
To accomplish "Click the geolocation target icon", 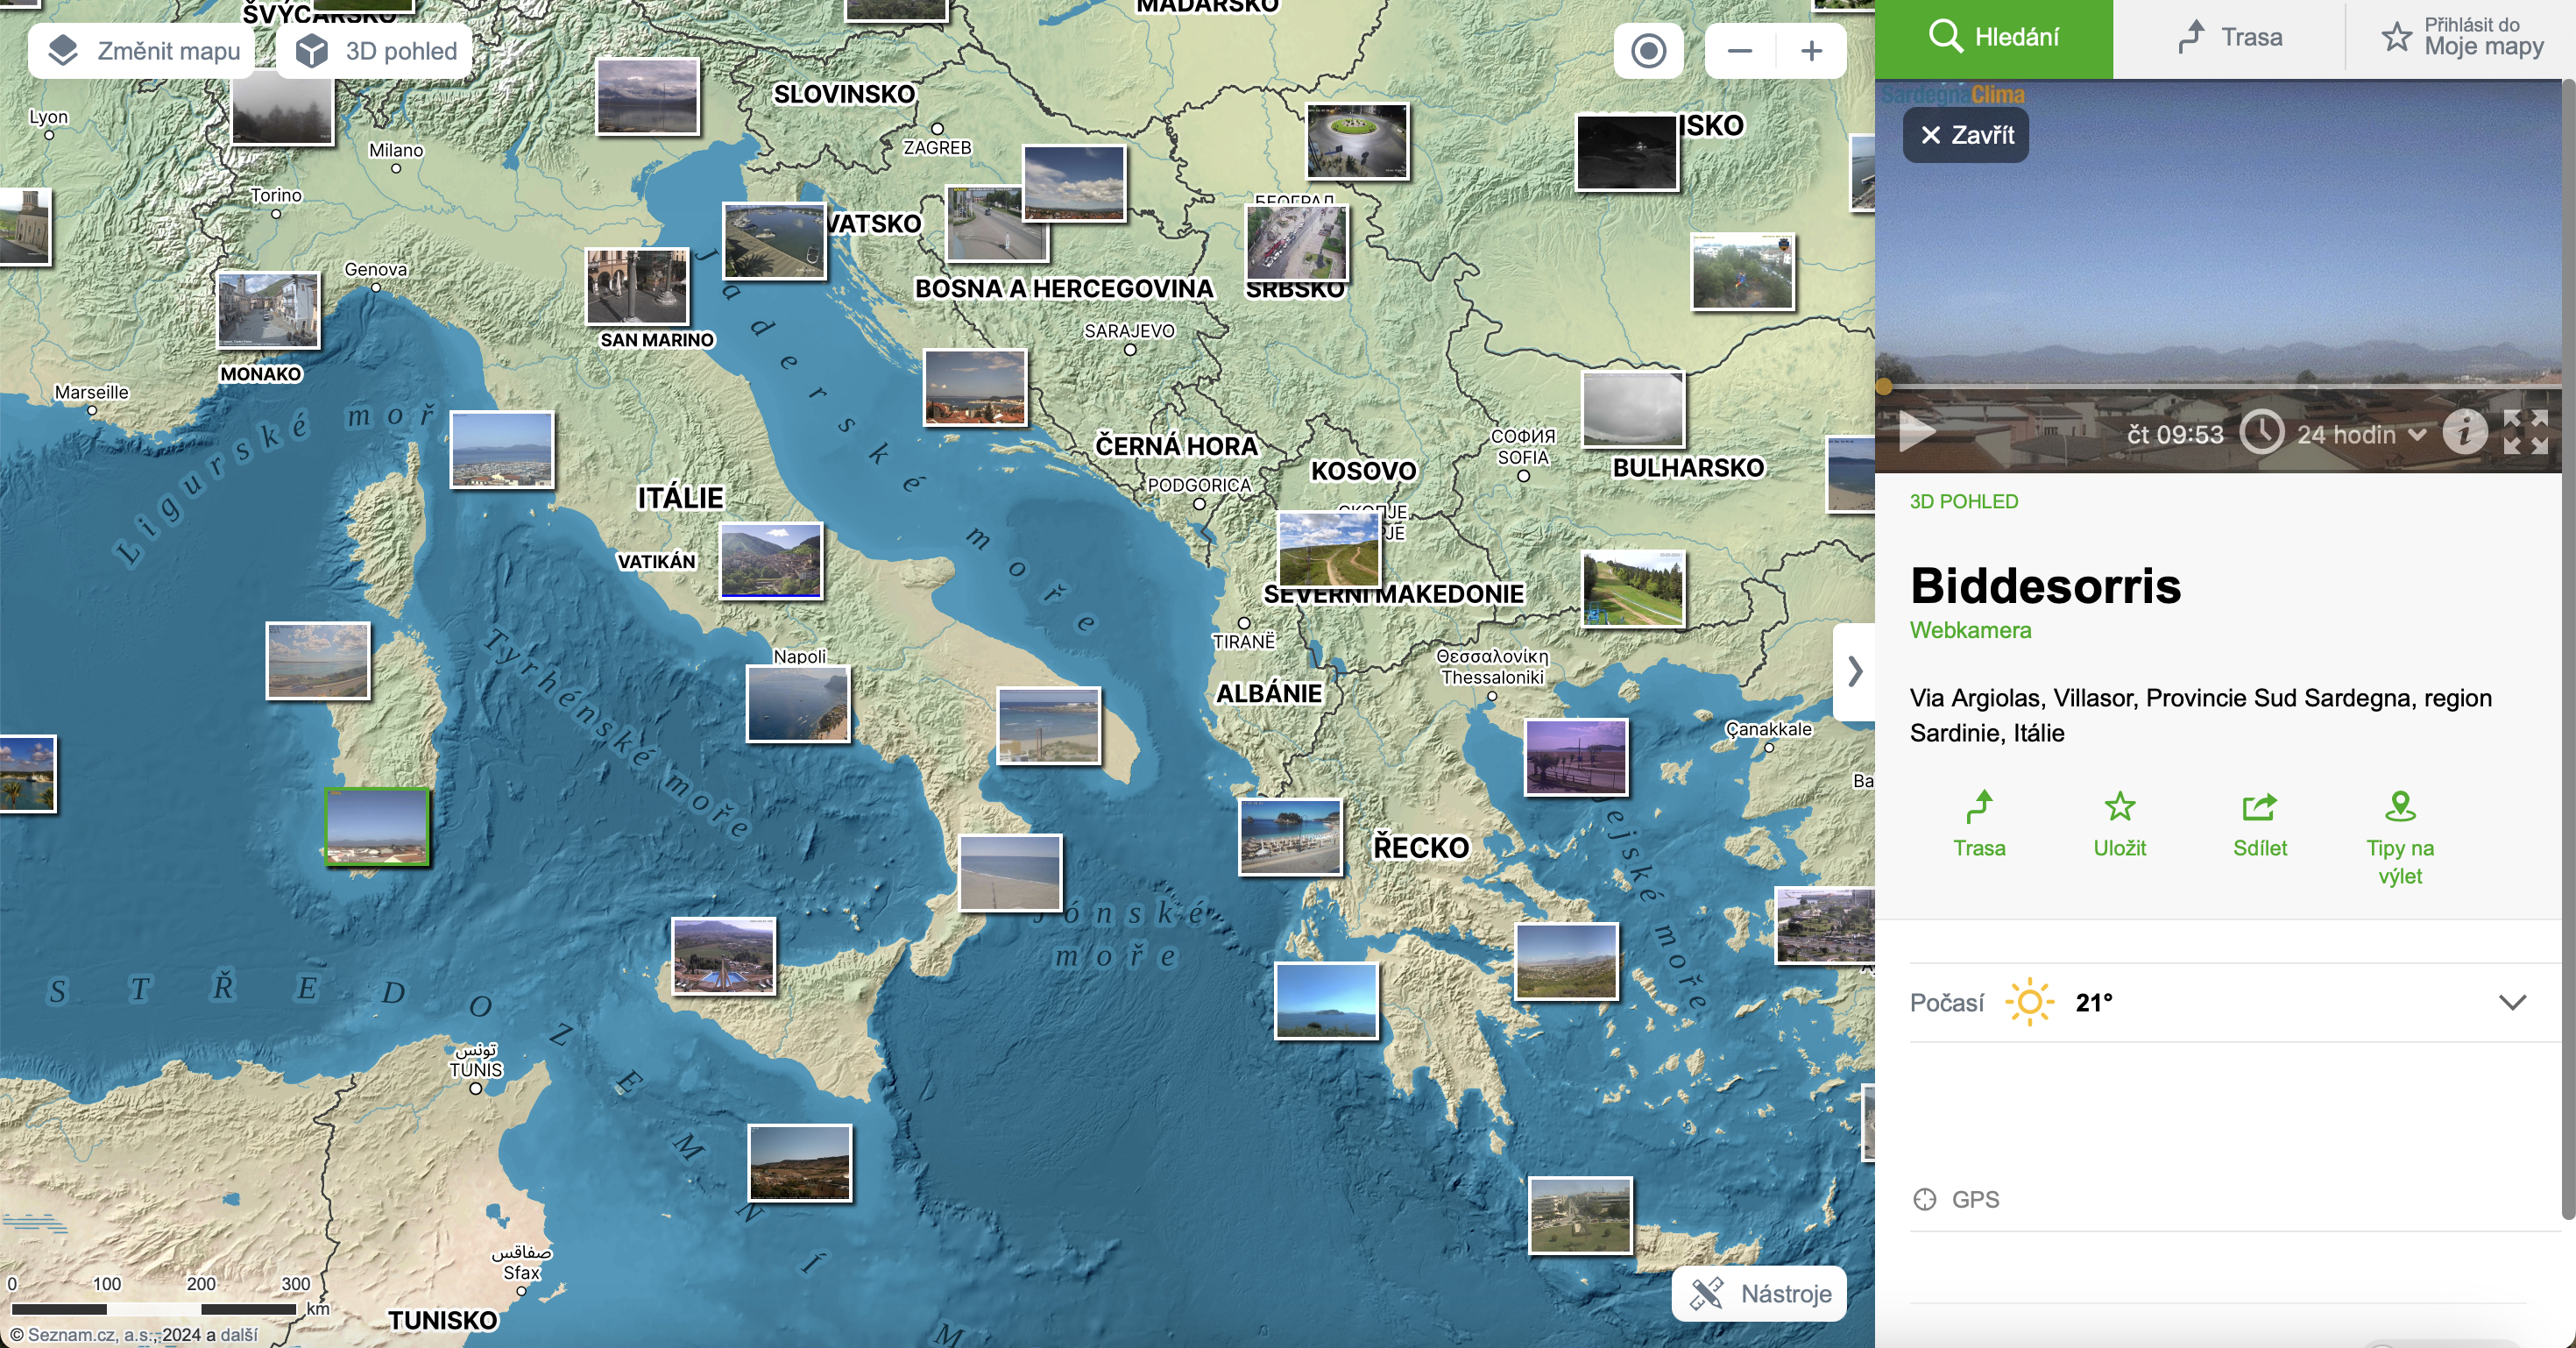I will click(1648, 50).
